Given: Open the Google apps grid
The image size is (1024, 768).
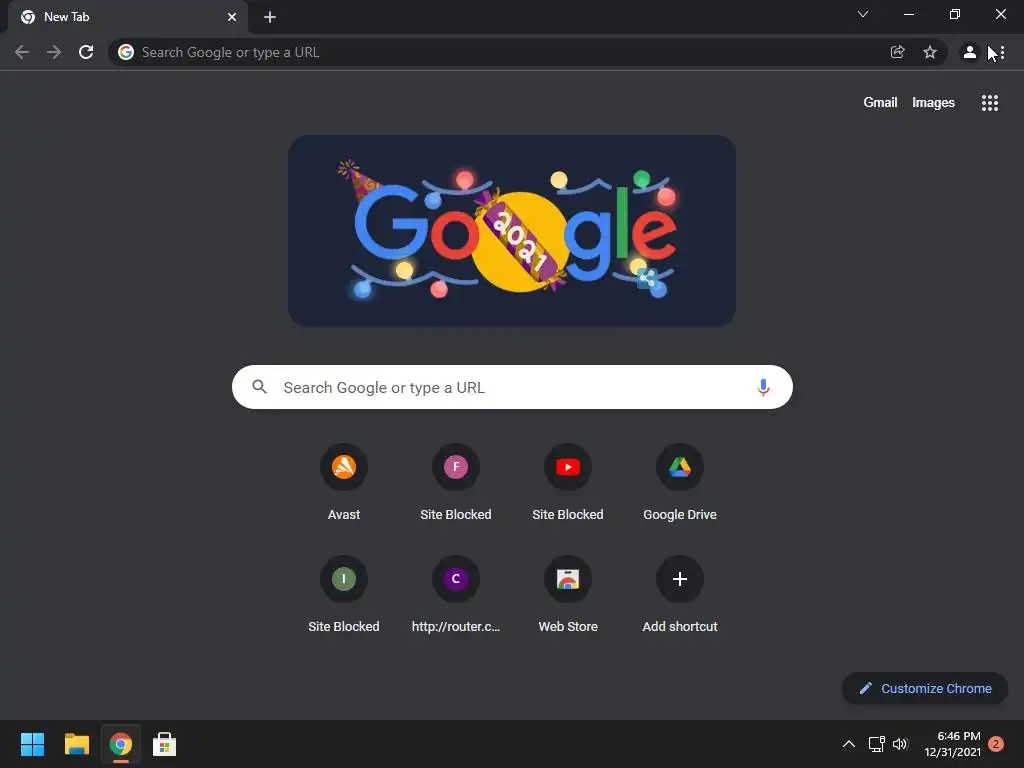Looking at the screenshot, I should (990, 103).
